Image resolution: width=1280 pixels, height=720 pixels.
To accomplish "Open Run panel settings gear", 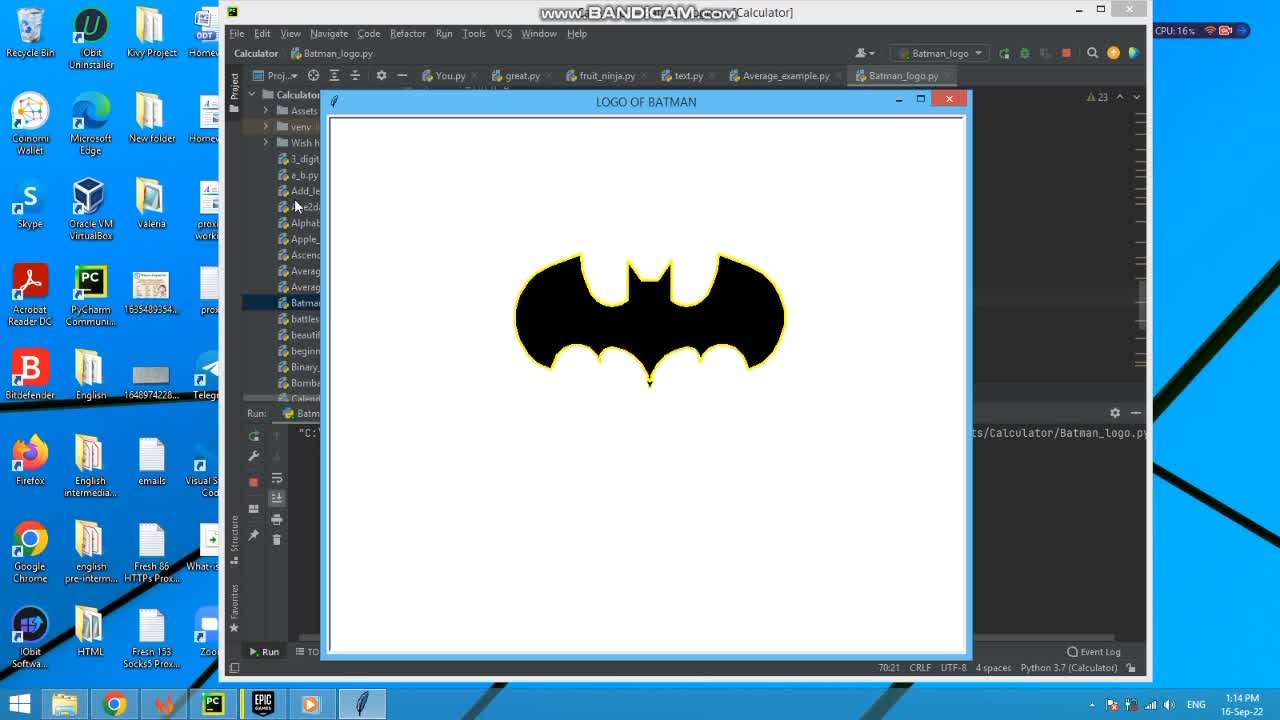I will pos(1115,413).
